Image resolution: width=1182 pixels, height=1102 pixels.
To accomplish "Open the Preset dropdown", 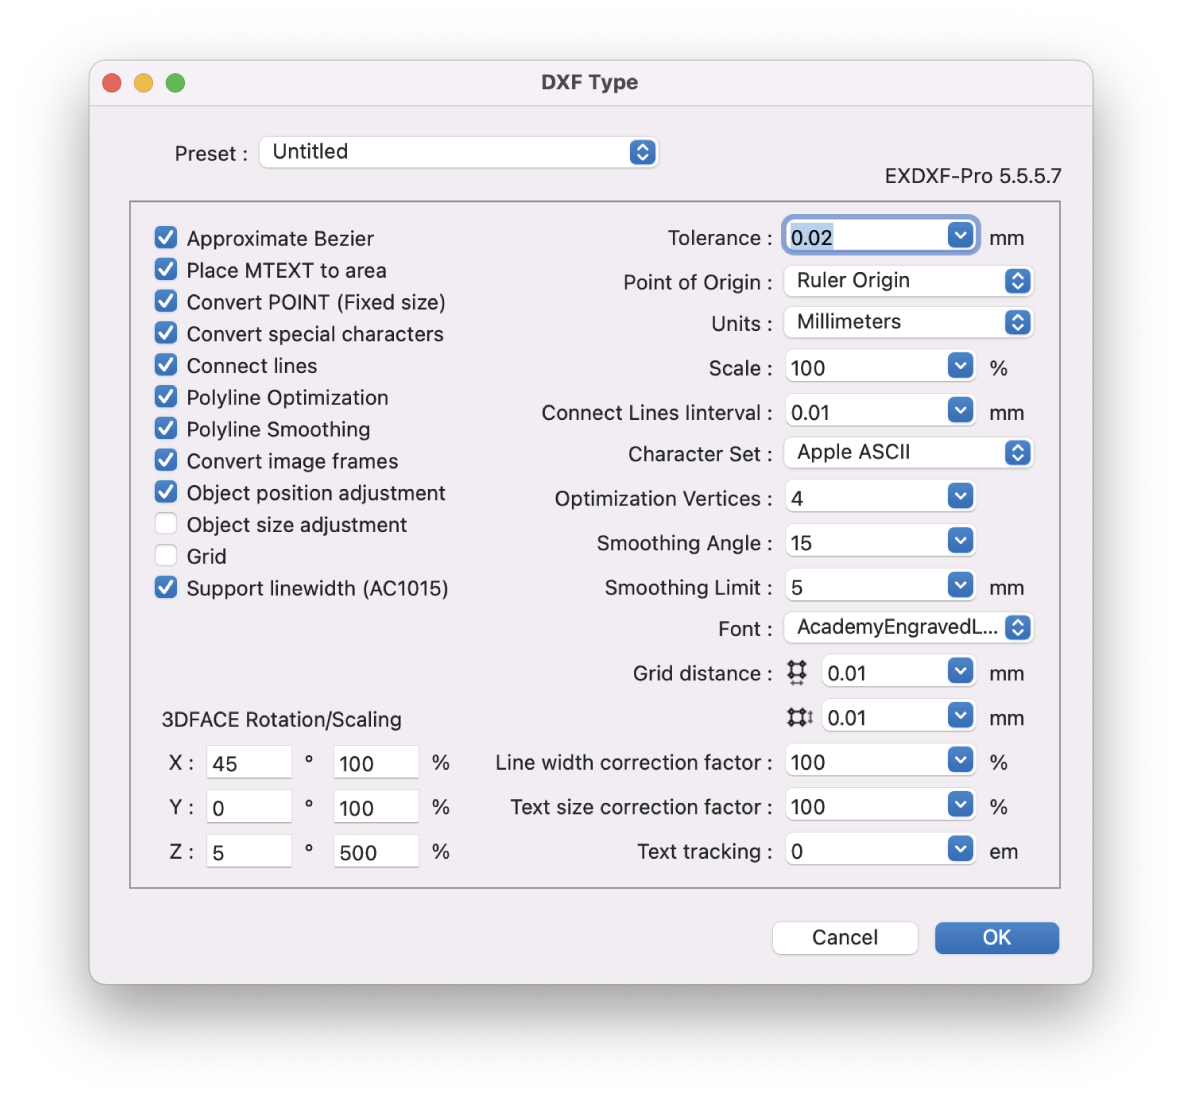I will [458, 152].
